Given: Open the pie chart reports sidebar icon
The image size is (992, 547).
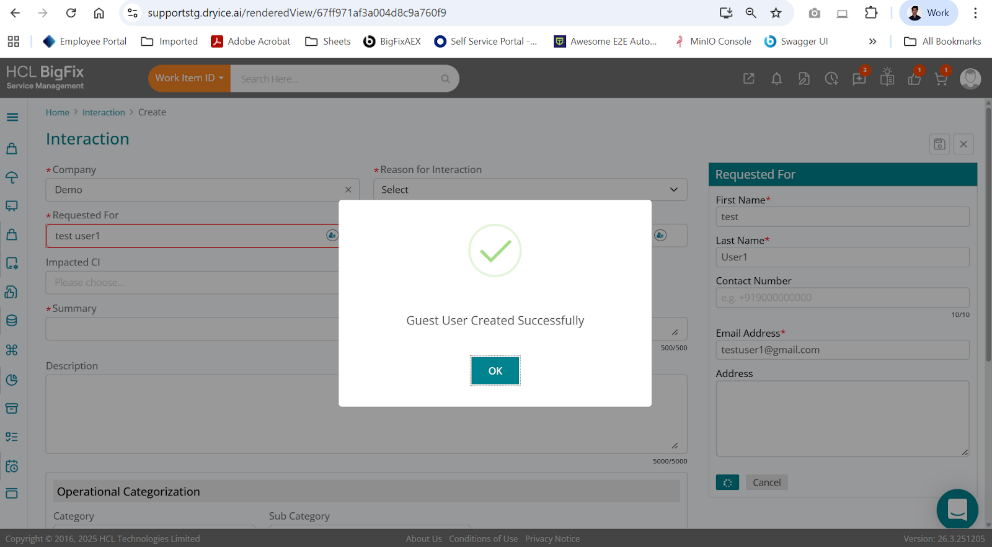Looking at the screenshot, I should 11,379.
